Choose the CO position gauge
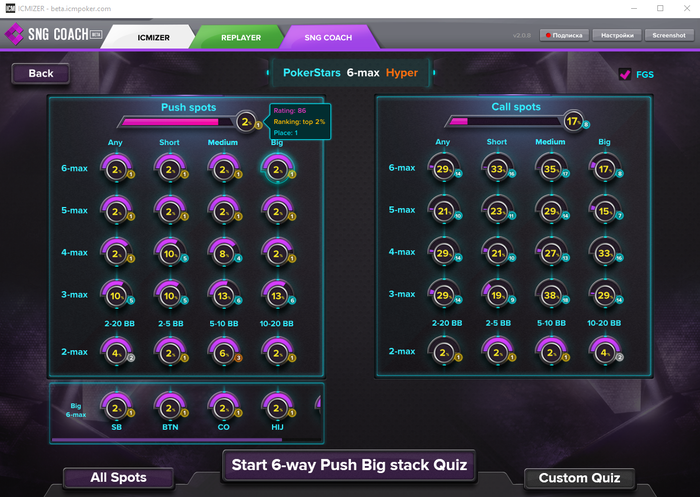This screenshot has width=700, height=497. (x=224, y=407)
